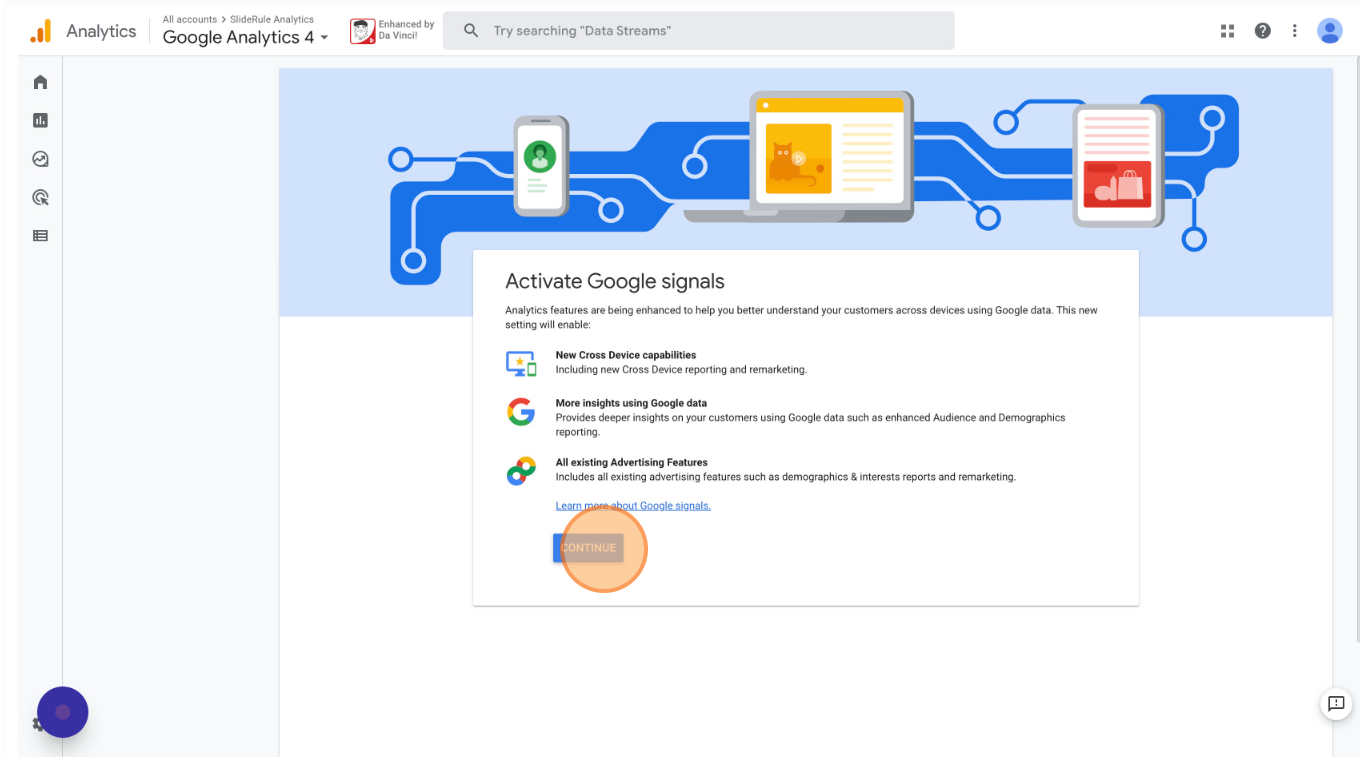Open the Home icon in left sidebar

[40, 82]
